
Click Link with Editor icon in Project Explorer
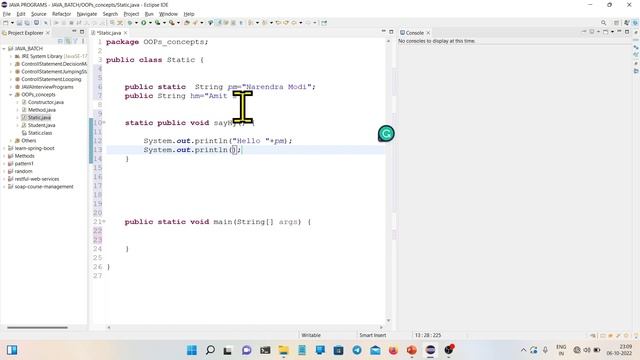coord(68,41)
